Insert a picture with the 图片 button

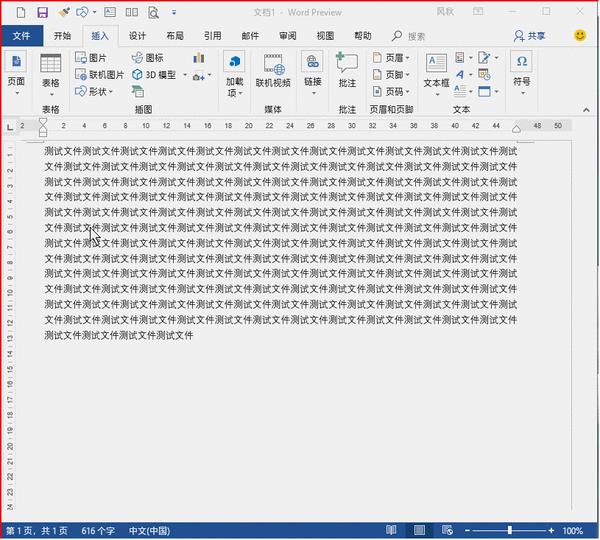coord(91,58)
